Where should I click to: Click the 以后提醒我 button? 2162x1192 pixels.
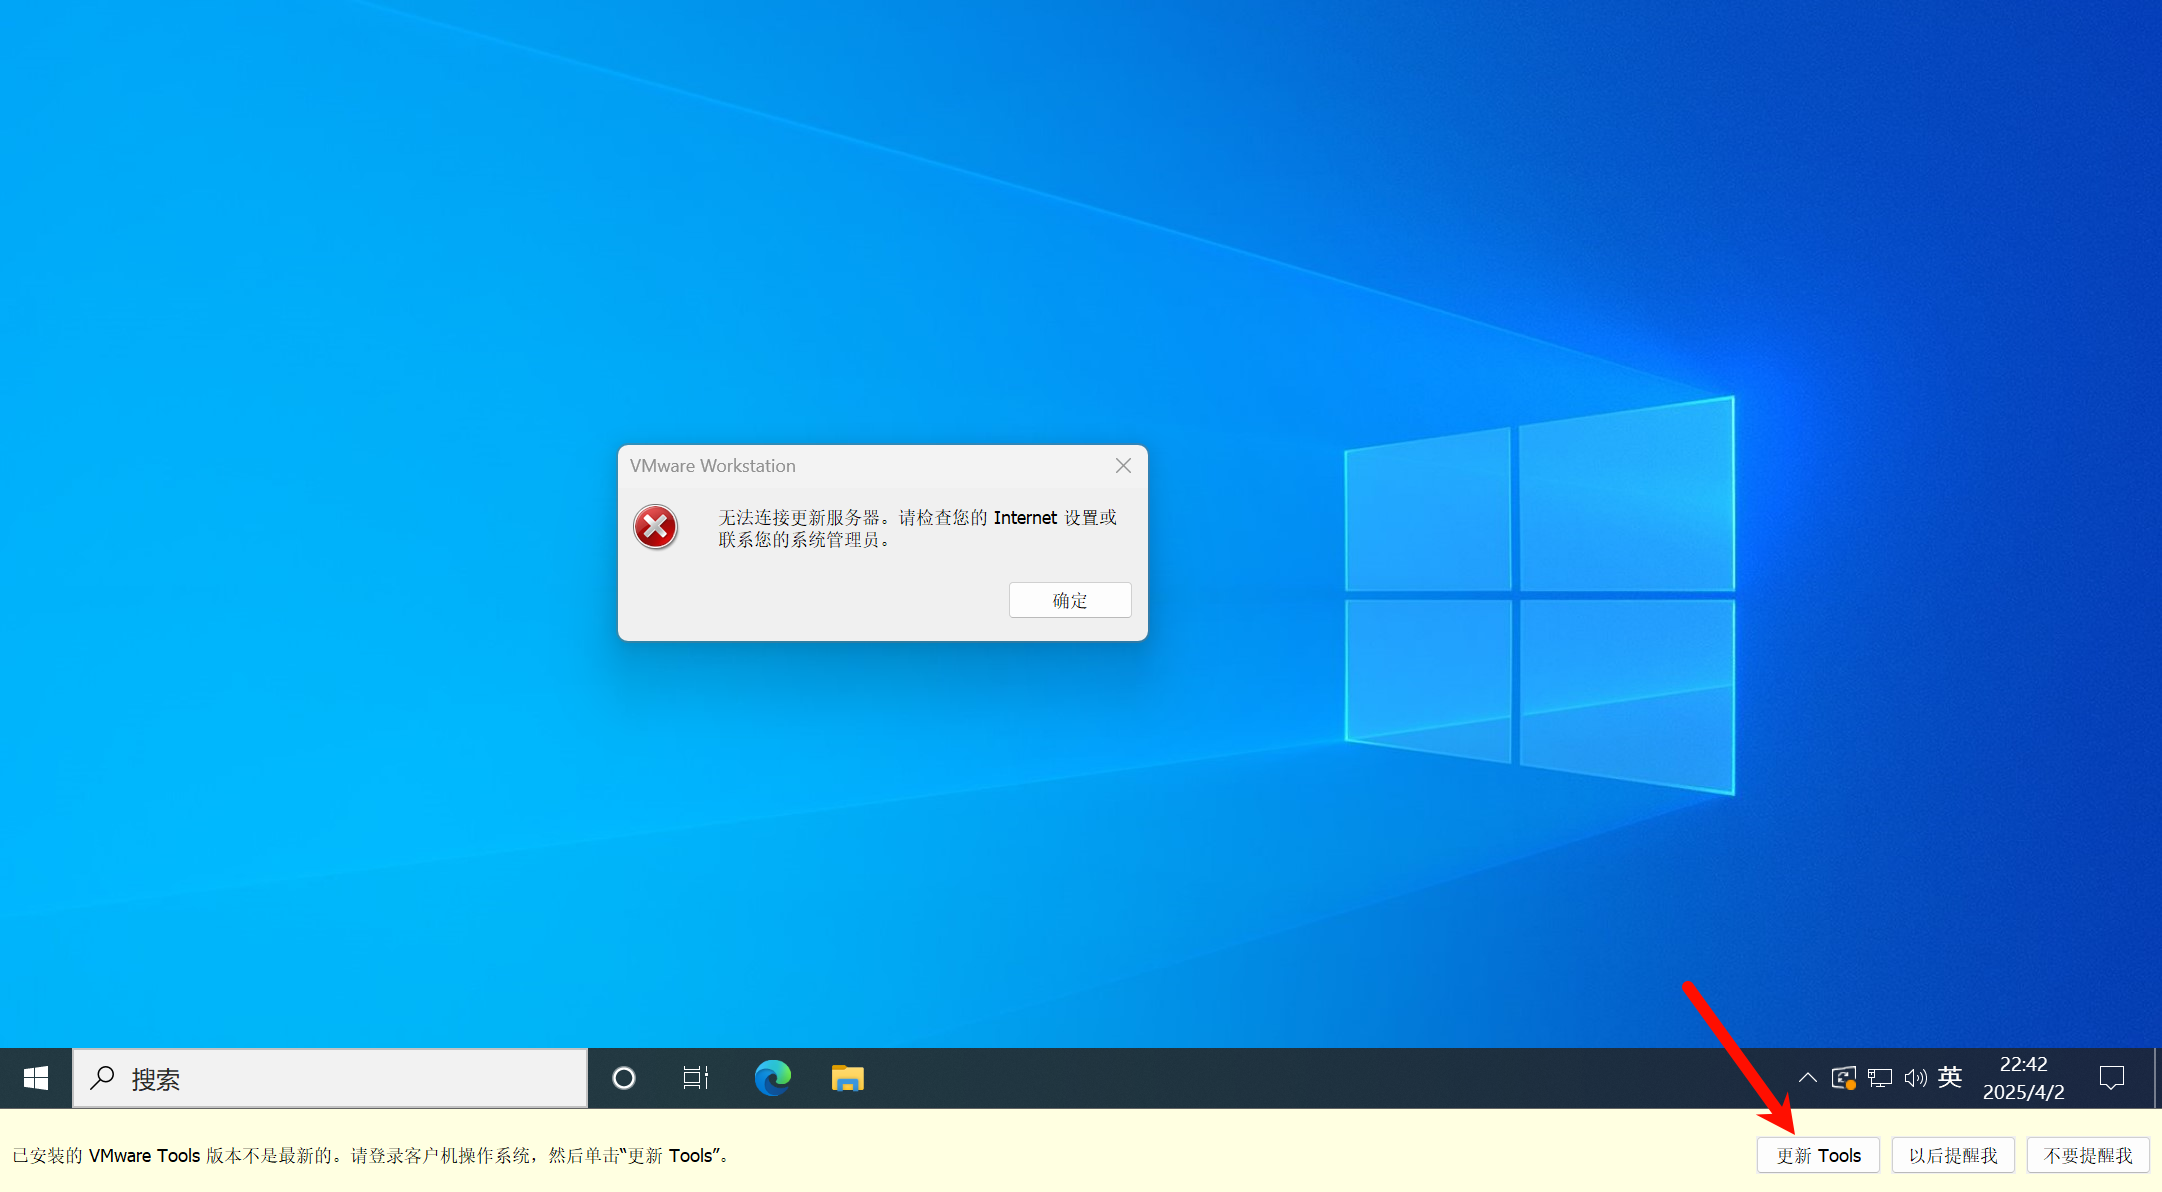pyautogui.click(x=1952, y=1155)
